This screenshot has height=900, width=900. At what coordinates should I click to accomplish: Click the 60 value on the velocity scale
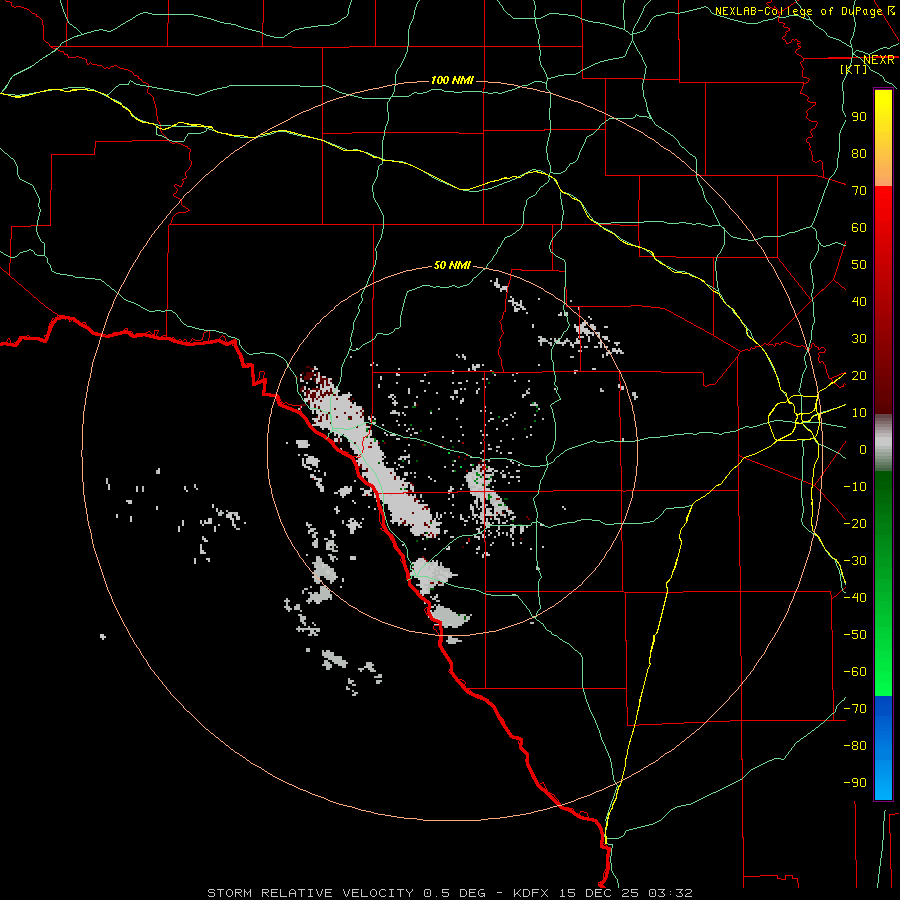(859, 228)
